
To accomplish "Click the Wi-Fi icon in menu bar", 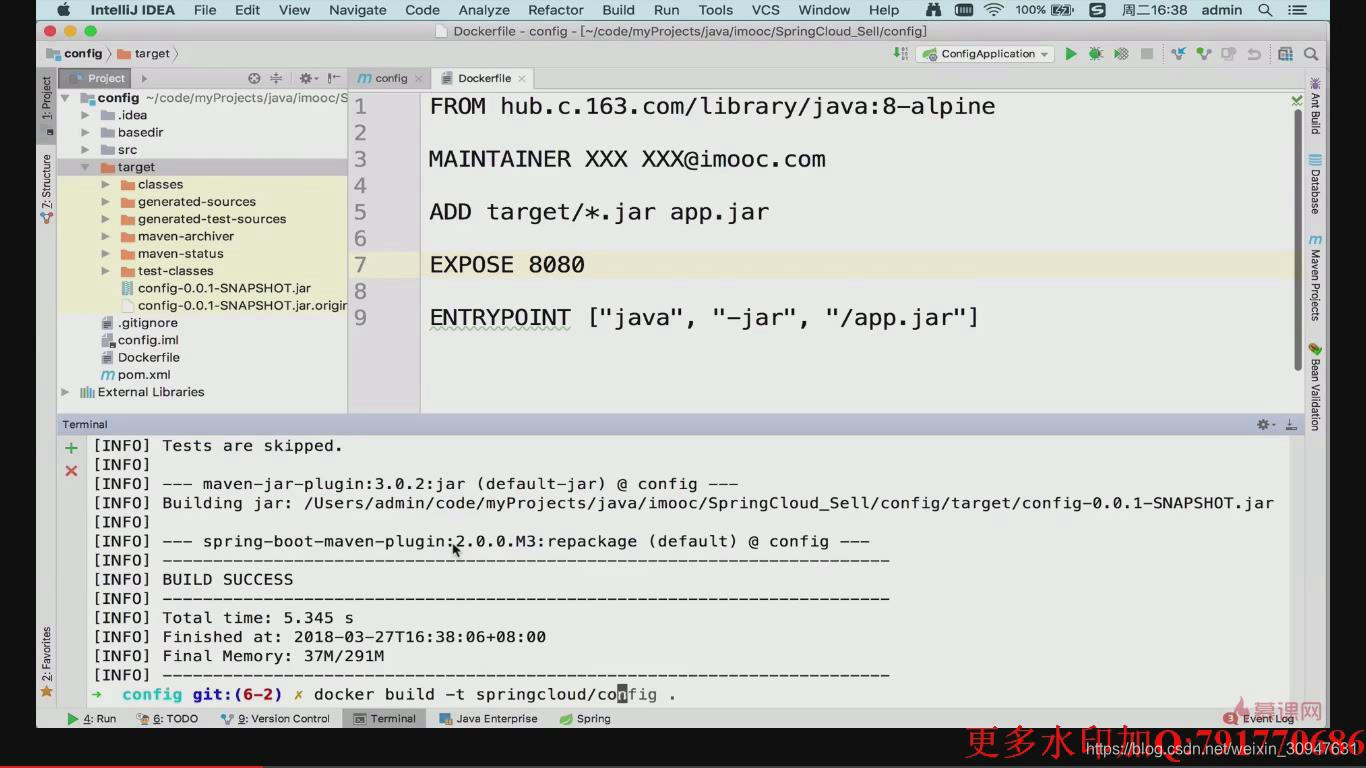I will point(993,10).
